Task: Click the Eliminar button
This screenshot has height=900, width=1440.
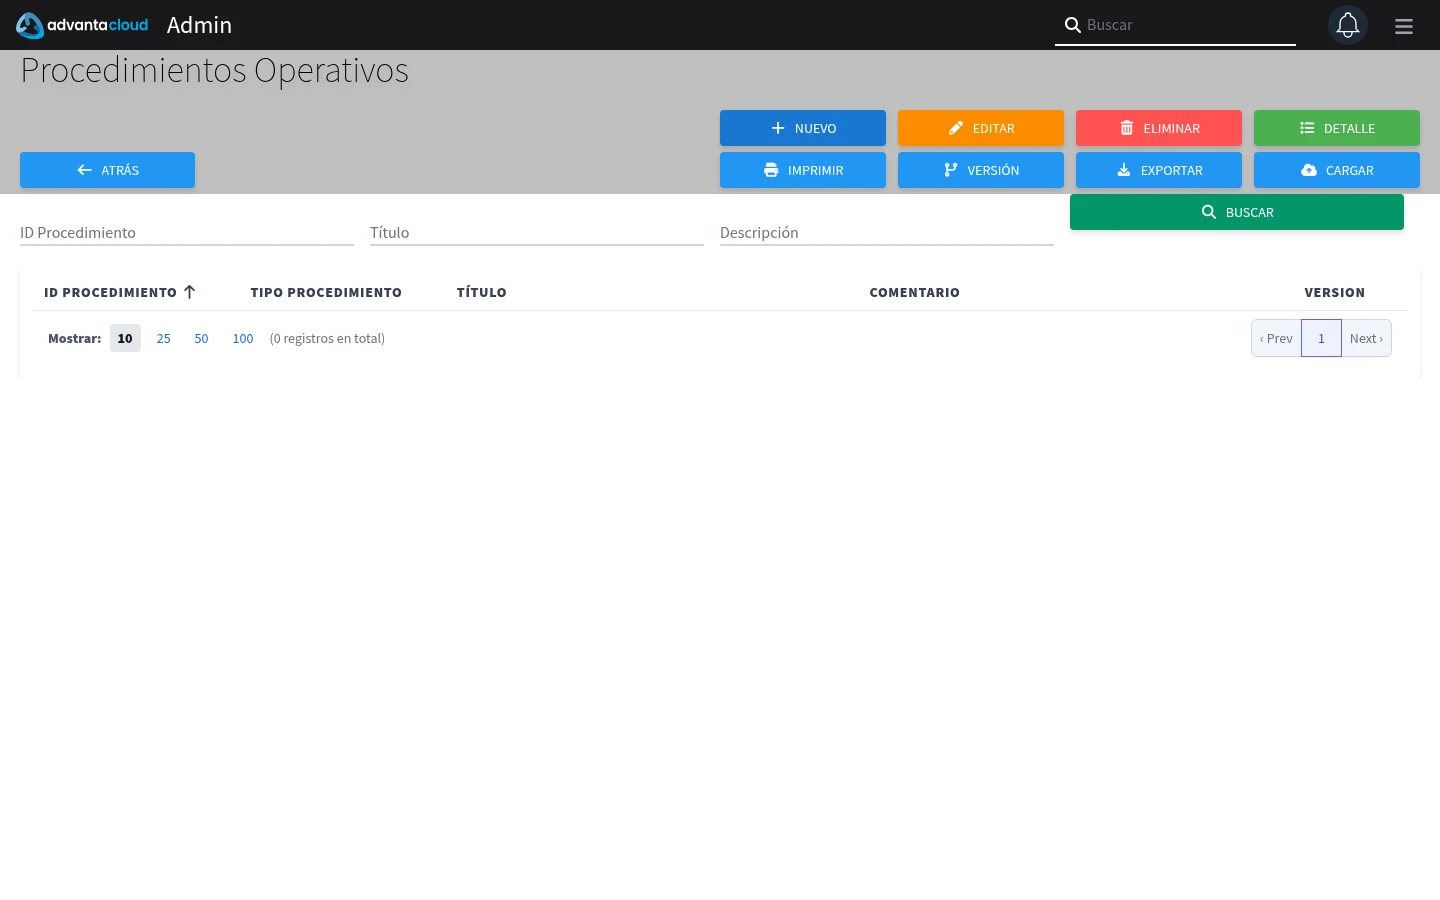Action: pos(1159,128)
